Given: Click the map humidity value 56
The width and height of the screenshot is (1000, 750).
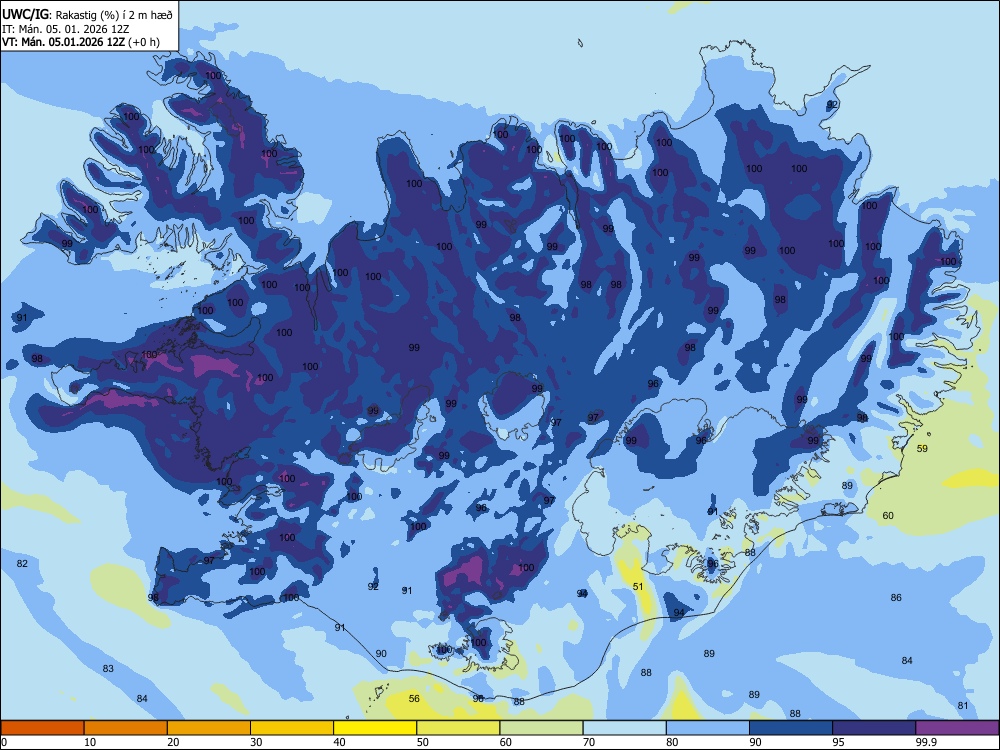Looking at the screenshot, I should 414,698.
